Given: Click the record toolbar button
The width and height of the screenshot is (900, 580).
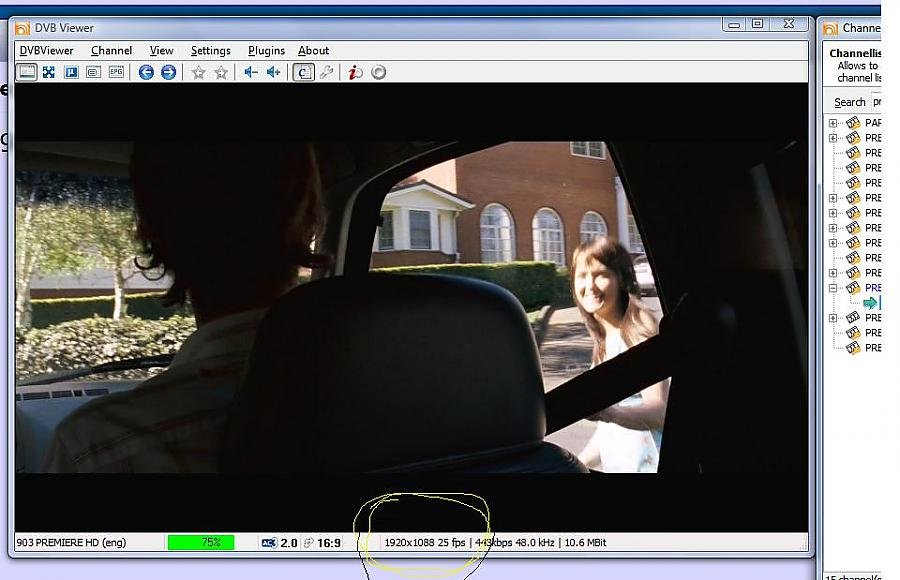Looking at the screenshot, I should (378, 72).
